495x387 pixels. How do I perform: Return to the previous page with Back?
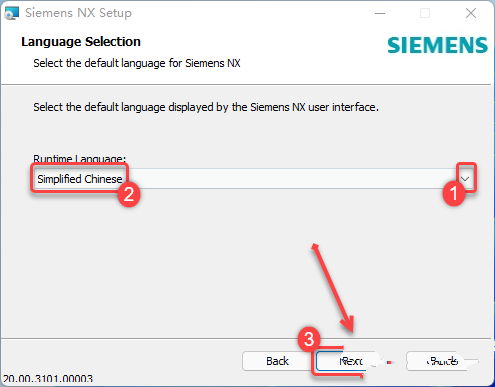tap(277, 361)
